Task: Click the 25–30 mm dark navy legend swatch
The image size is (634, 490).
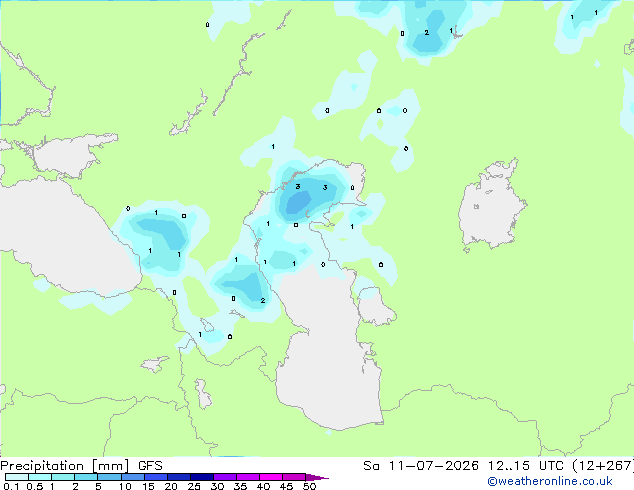Action: (x=201, y=477)
